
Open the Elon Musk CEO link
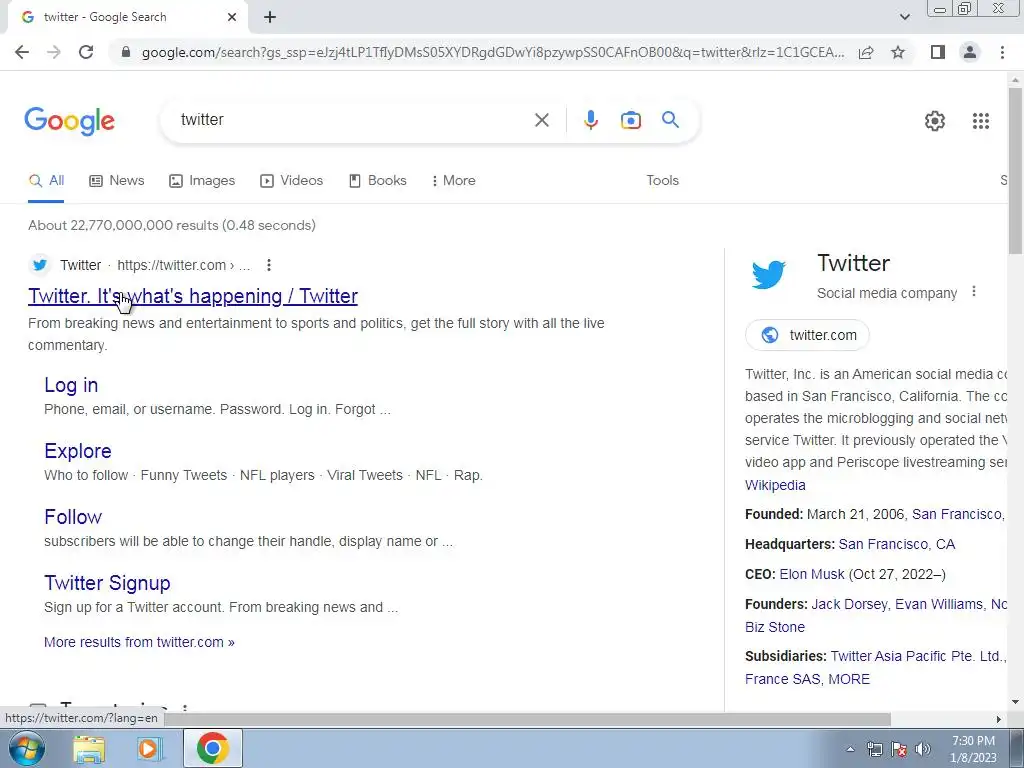pyautogui.click(x=812, y=574)
